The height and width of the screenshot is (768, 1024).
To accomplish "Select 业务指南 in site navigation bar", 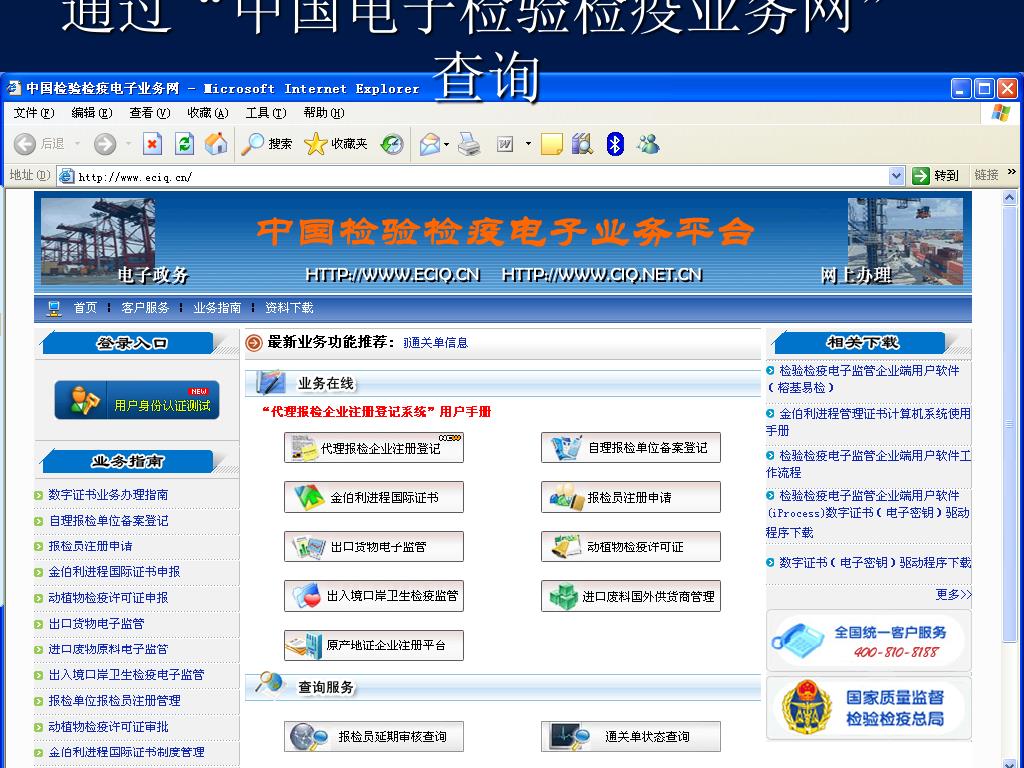I will point(217,308).
